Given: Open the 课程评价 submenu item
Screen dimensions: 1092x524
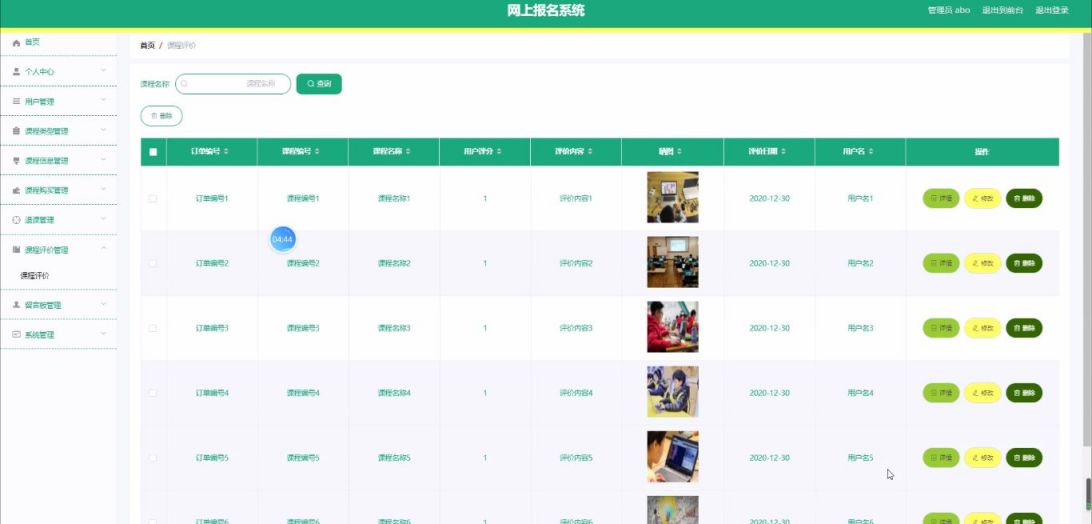Looking at the screenshot, I should point(35,276).
